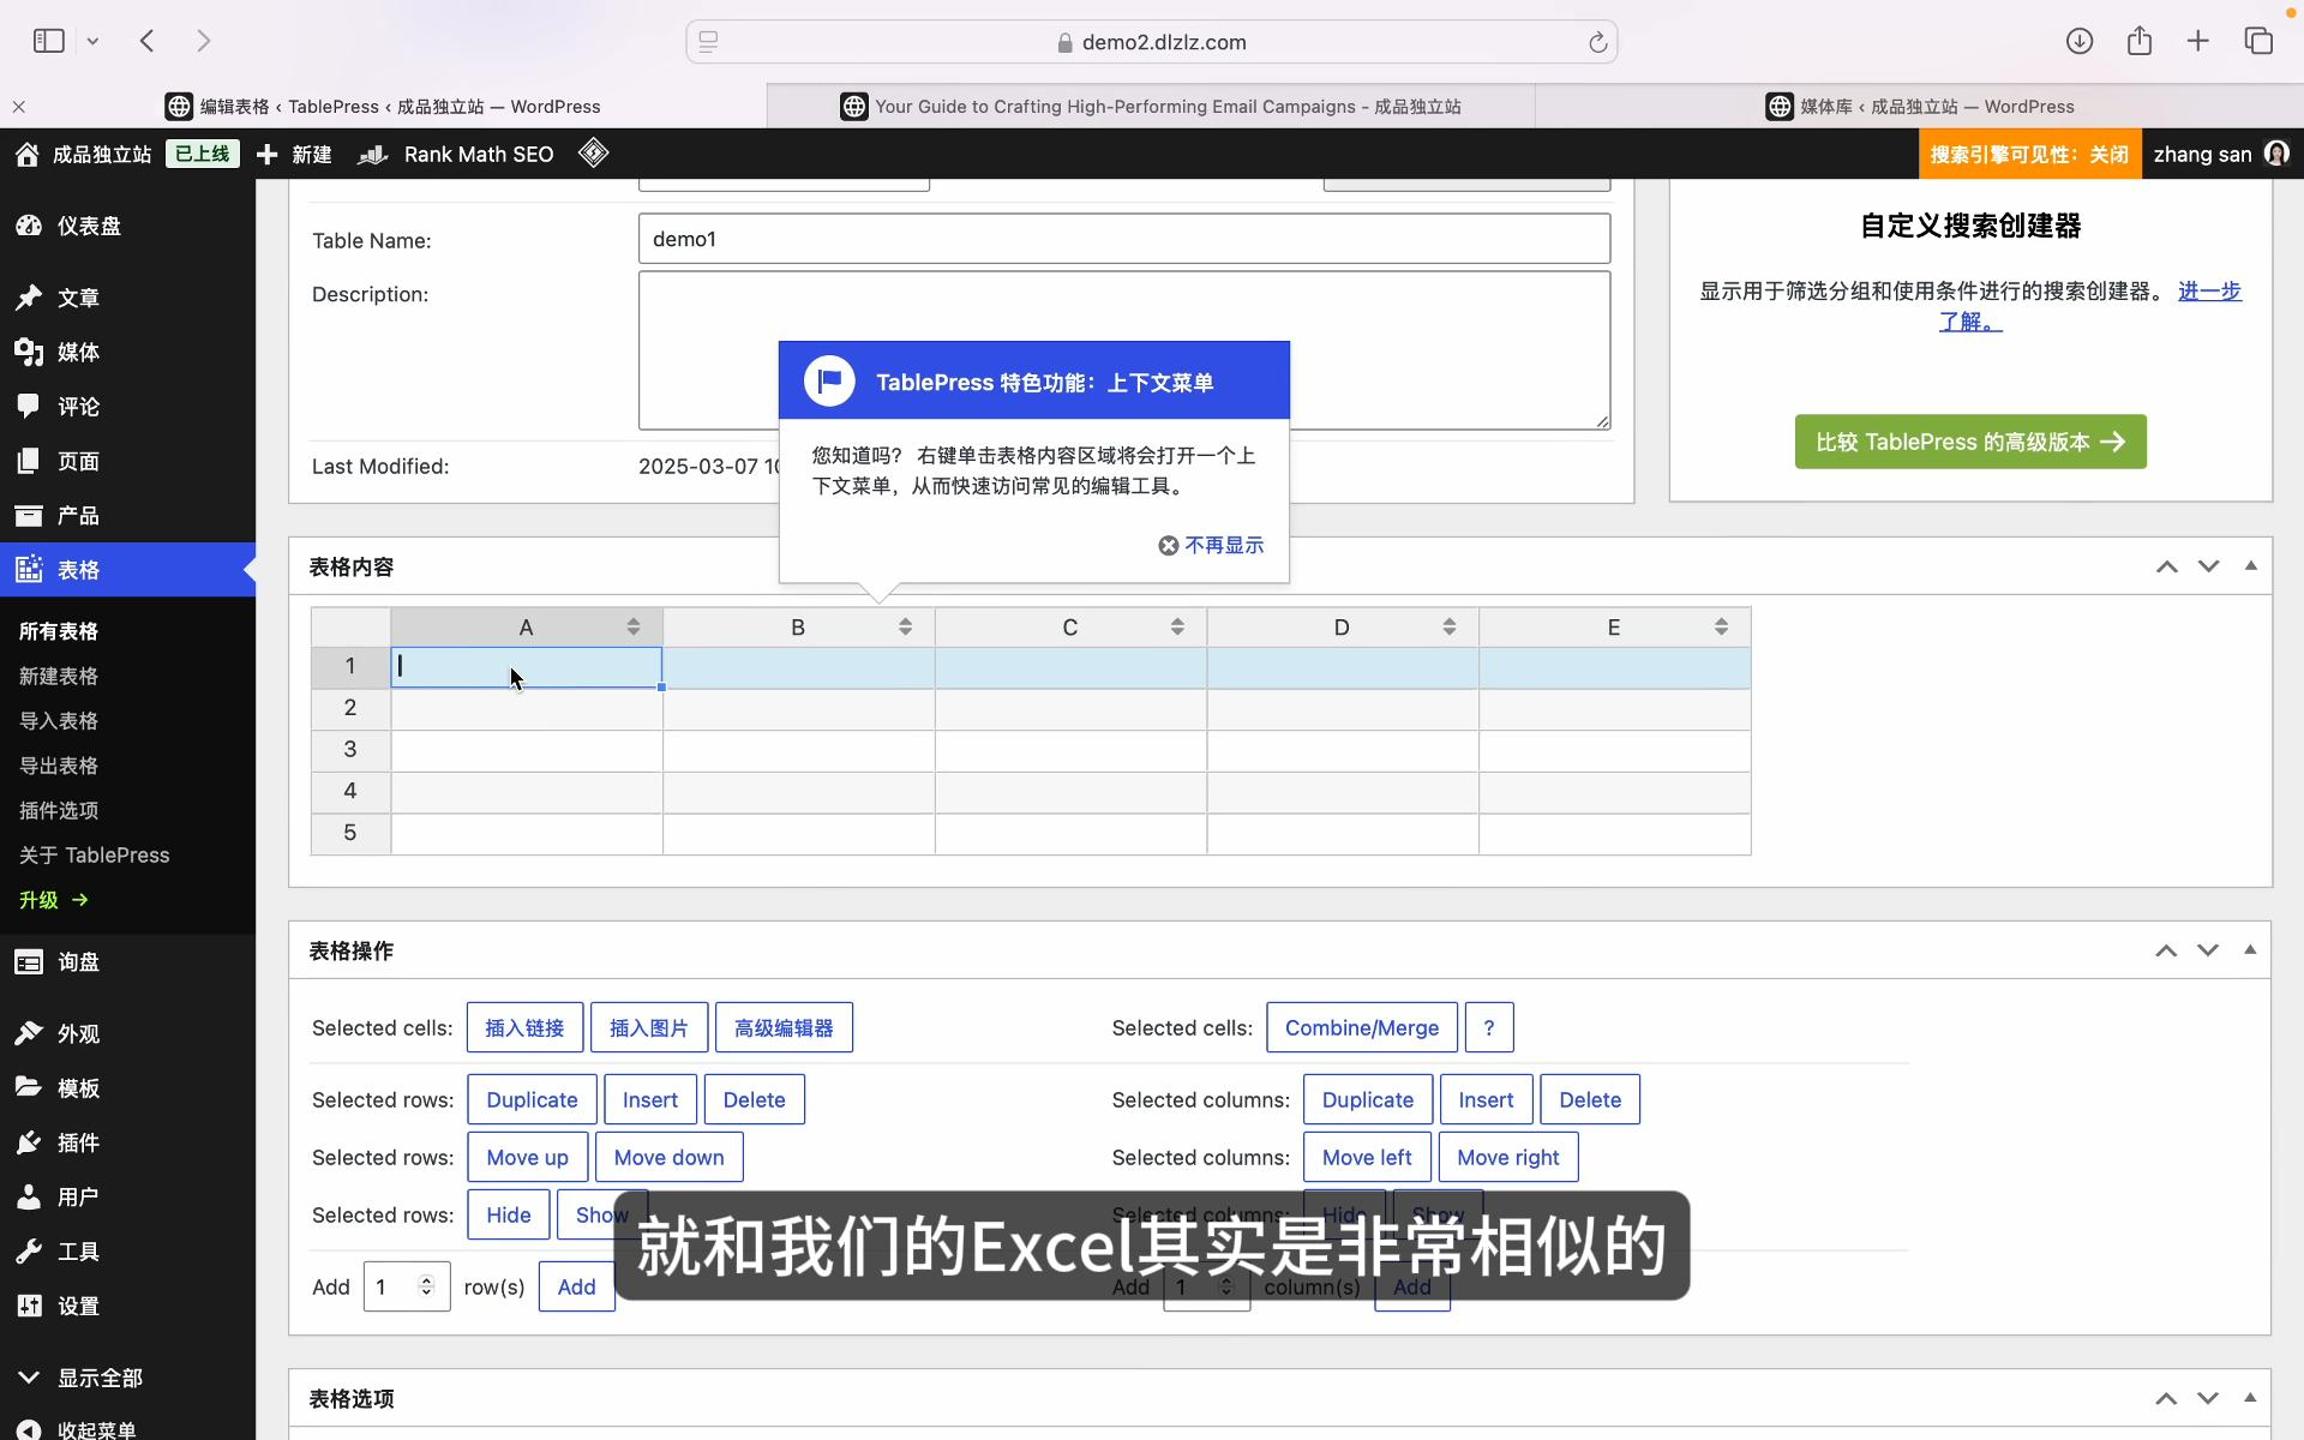Select row 3 header

350,750
